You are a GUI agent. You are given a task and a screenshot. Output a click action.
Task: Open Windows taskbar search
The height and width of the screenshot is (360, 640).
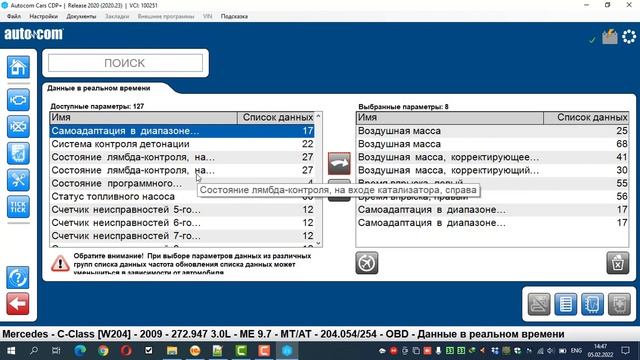(34, 351)
